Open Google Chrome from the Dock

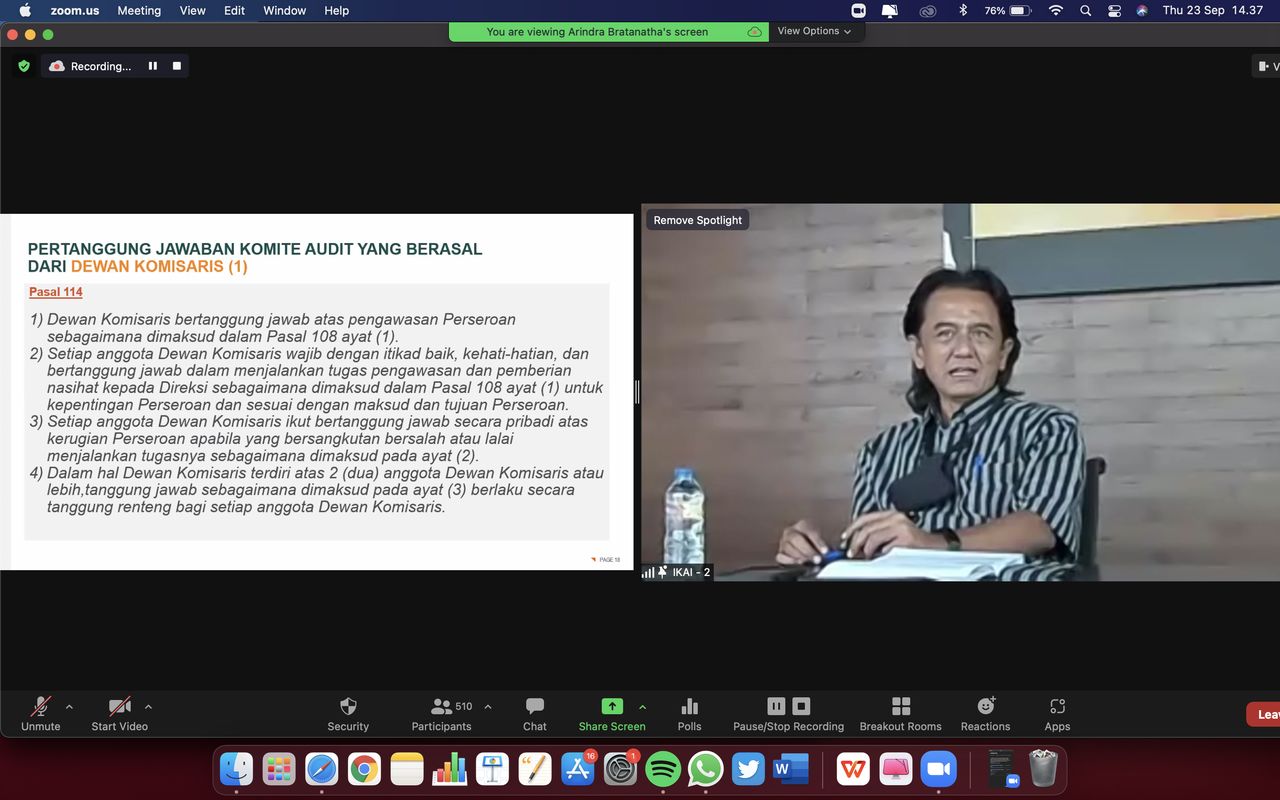pyautogui.click(x=365, y=769)
